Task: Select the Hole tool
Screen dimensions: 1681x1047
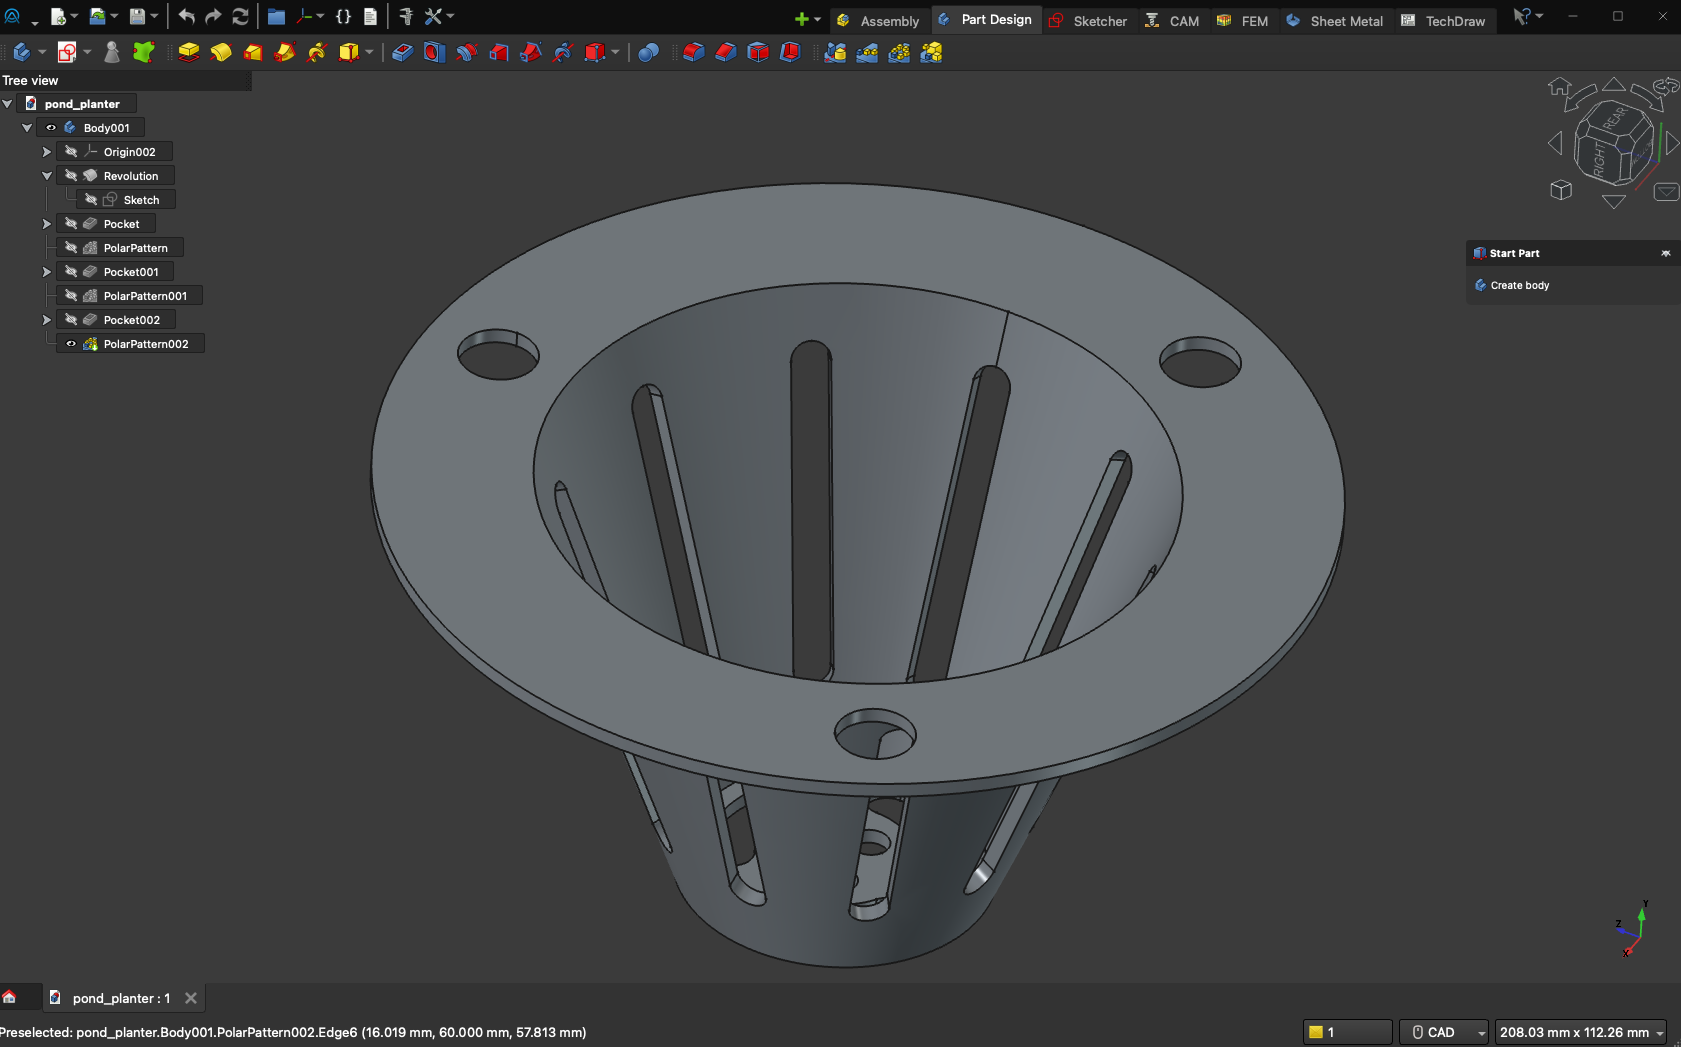Action: coord(434,52)
